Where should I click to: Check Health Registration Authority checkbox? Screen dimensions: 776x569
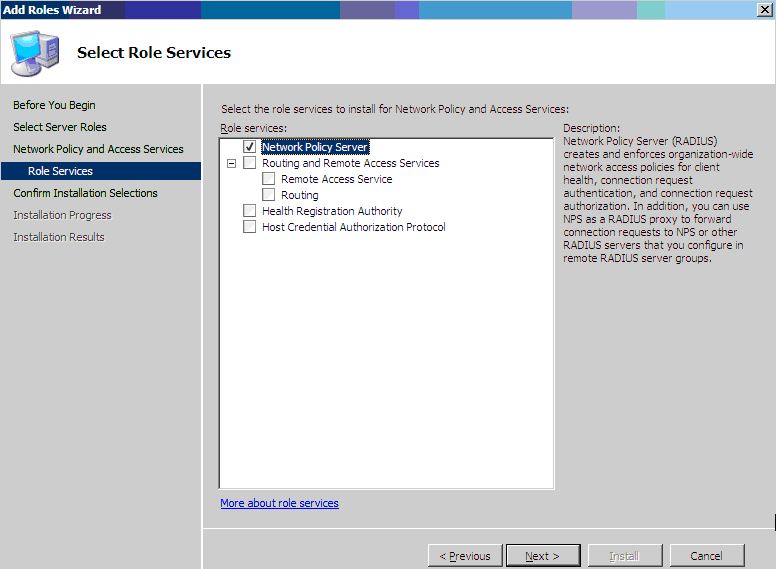tap(249, 211)
